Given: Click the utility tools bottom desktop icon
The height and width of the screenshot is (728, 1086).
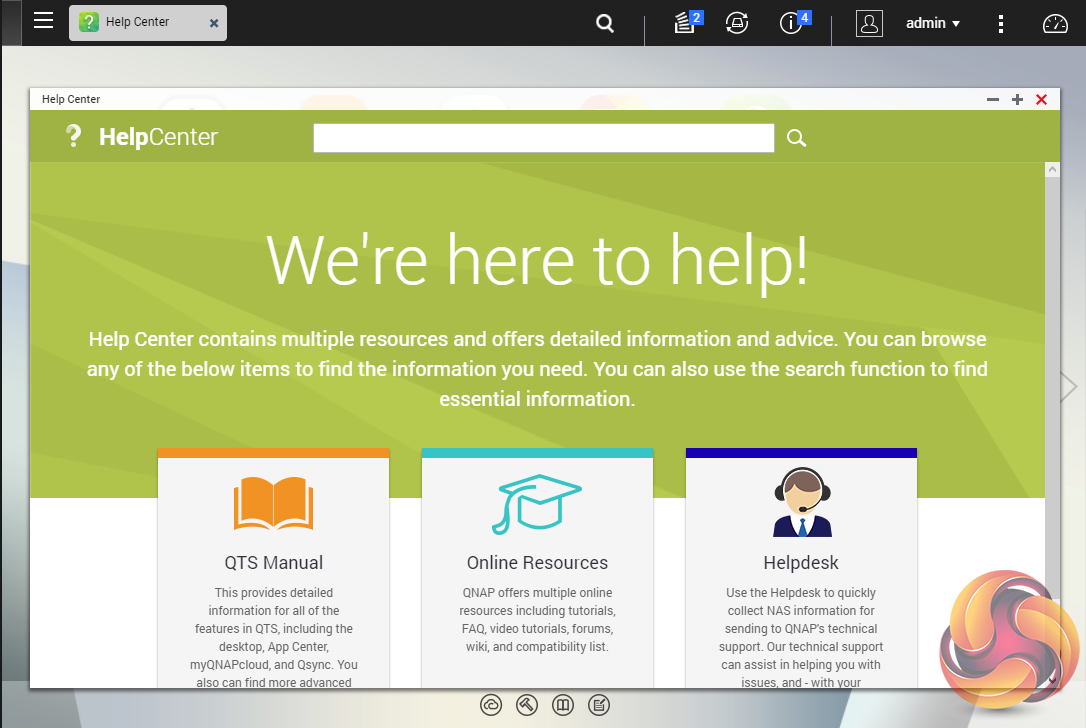Looking at the screenshot, I should (527, 705).
